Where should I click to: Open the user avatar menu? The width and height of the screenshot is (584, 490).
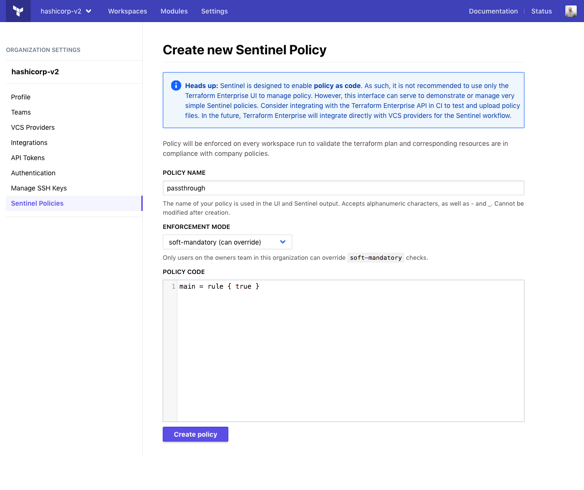point(571,11)
